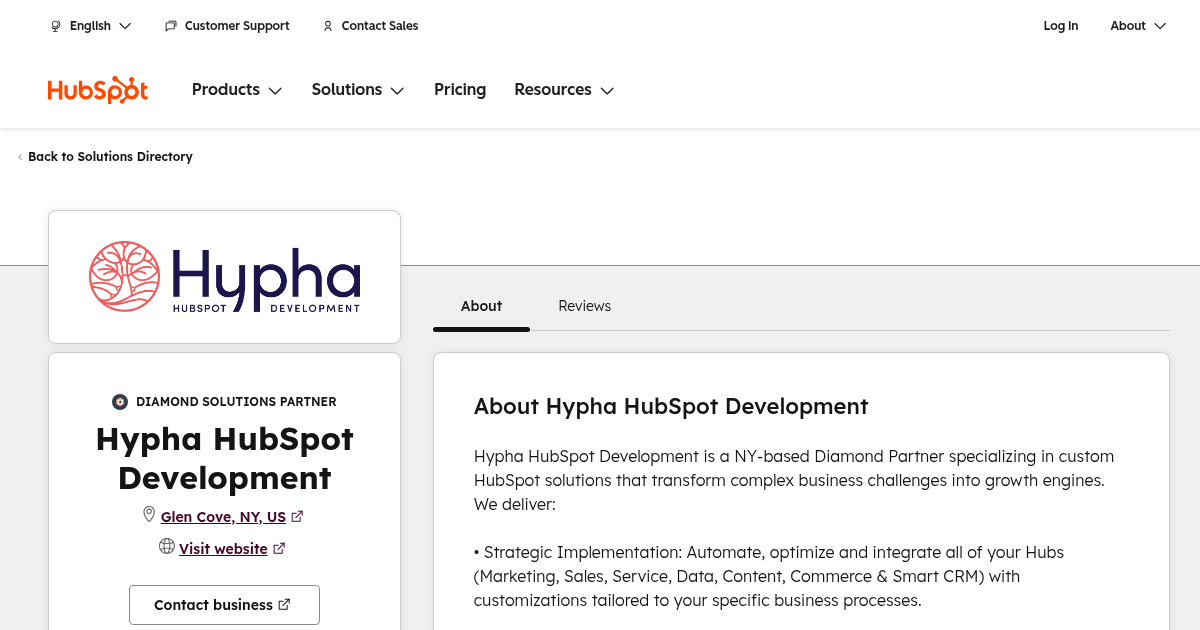Expand the Resources menu
This screenshot has height=630, width=1200.
[564, 90]
